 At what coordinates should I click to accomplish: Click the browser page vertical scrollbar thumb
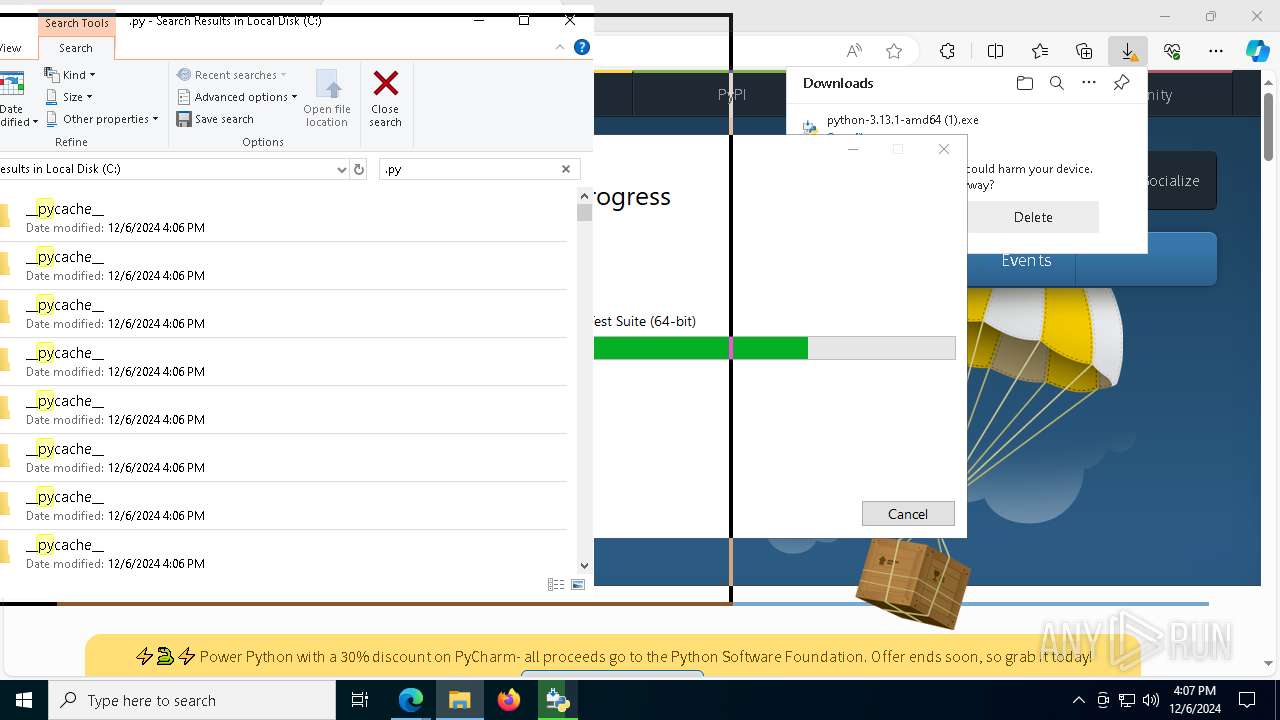pyautogui.click(x=1269, y=126)
